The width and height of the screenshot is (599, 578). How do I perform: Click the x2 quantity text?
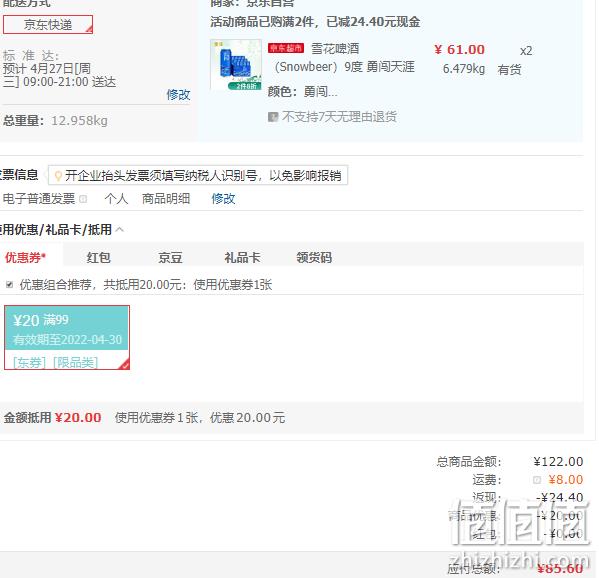tap(526, 51)
